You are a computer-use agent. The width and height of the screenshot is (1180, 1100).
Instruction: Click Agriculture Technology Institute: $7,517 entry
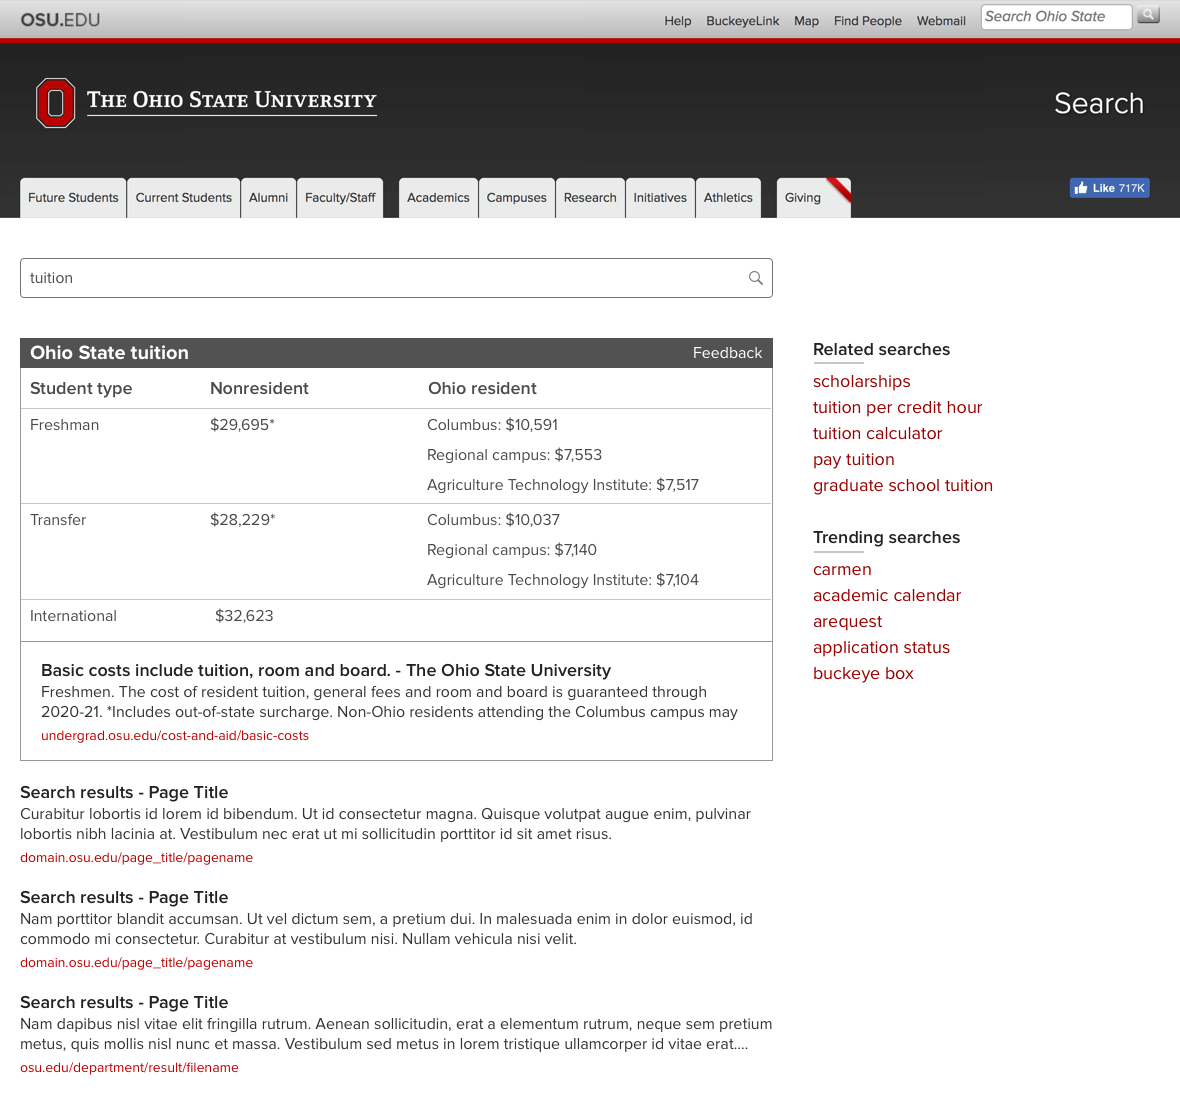pos(562,485)
